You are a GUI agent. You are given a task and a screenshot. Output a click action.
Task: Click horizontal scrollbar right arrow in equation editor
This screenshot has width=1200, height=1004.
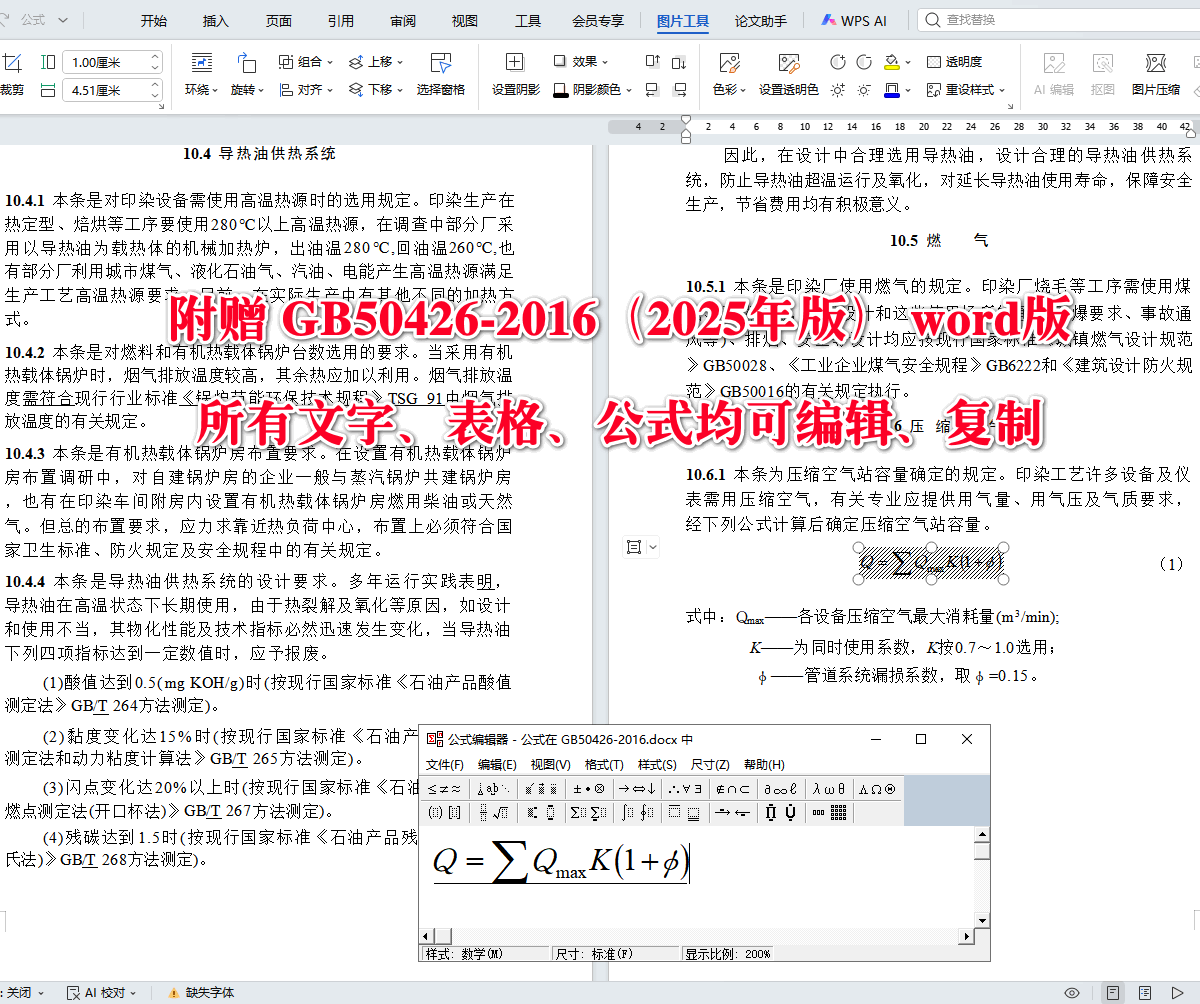(966, 937)
